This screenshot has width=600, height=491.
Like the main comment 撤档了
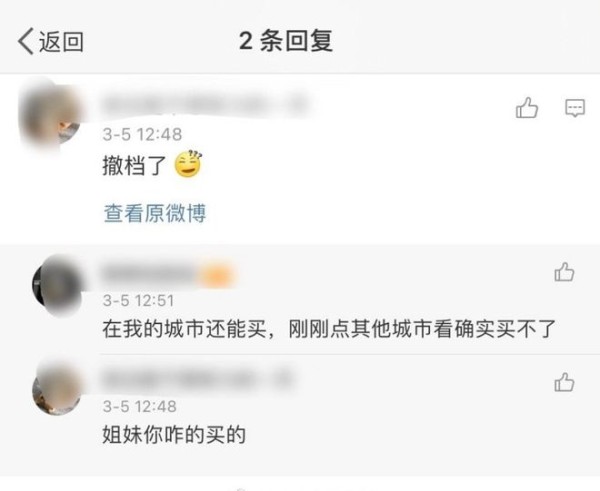point(527,108)
